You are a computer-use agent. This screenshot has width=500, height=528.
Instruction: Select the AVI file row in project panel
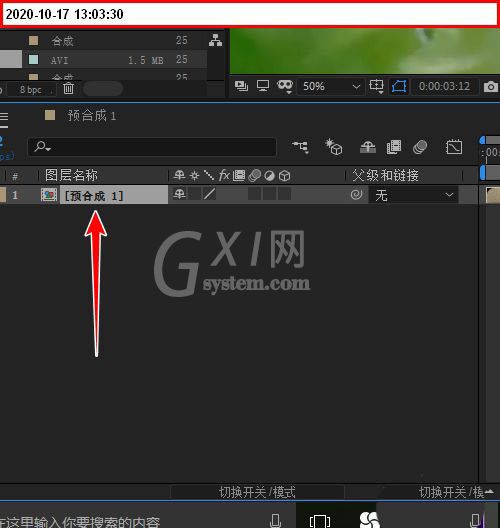103,60
